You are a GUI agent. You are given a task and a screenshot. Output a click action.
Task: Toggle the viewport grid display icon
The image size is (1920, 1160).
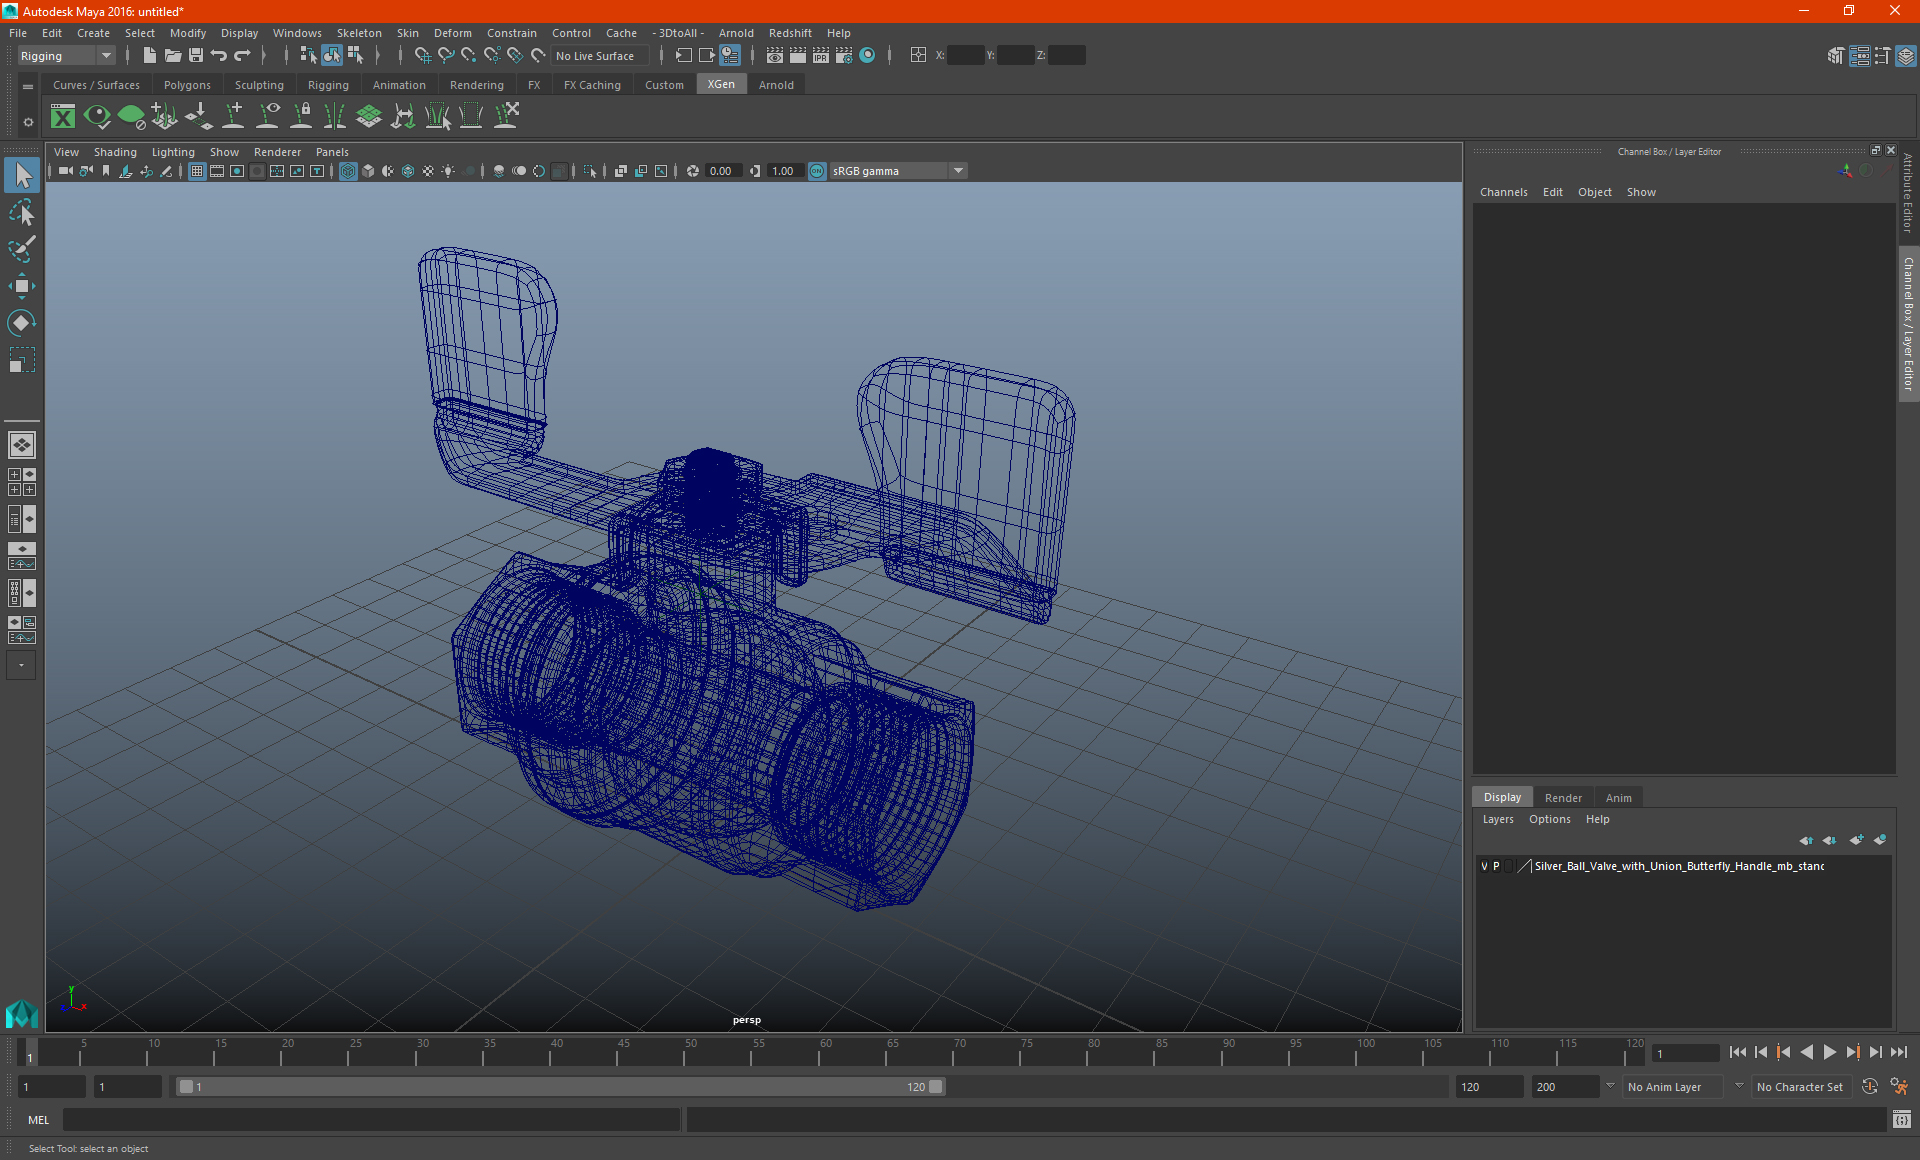tap(197, 171)
